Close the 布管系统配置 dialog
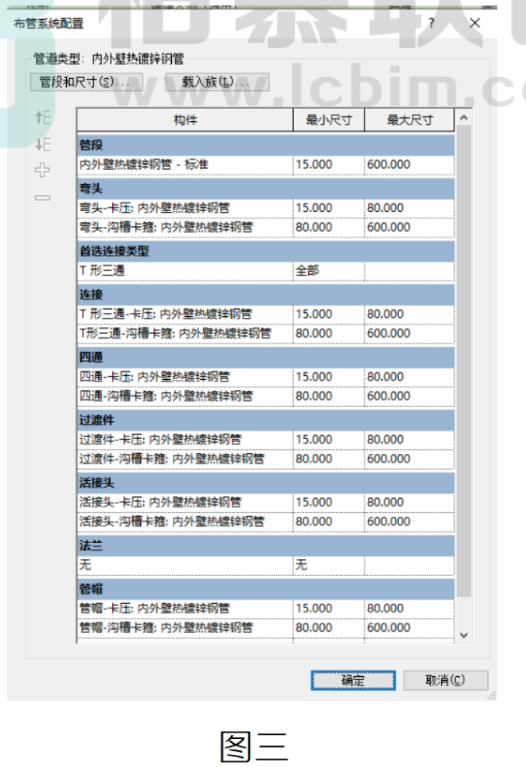526x767 pixels. (475, 23)
